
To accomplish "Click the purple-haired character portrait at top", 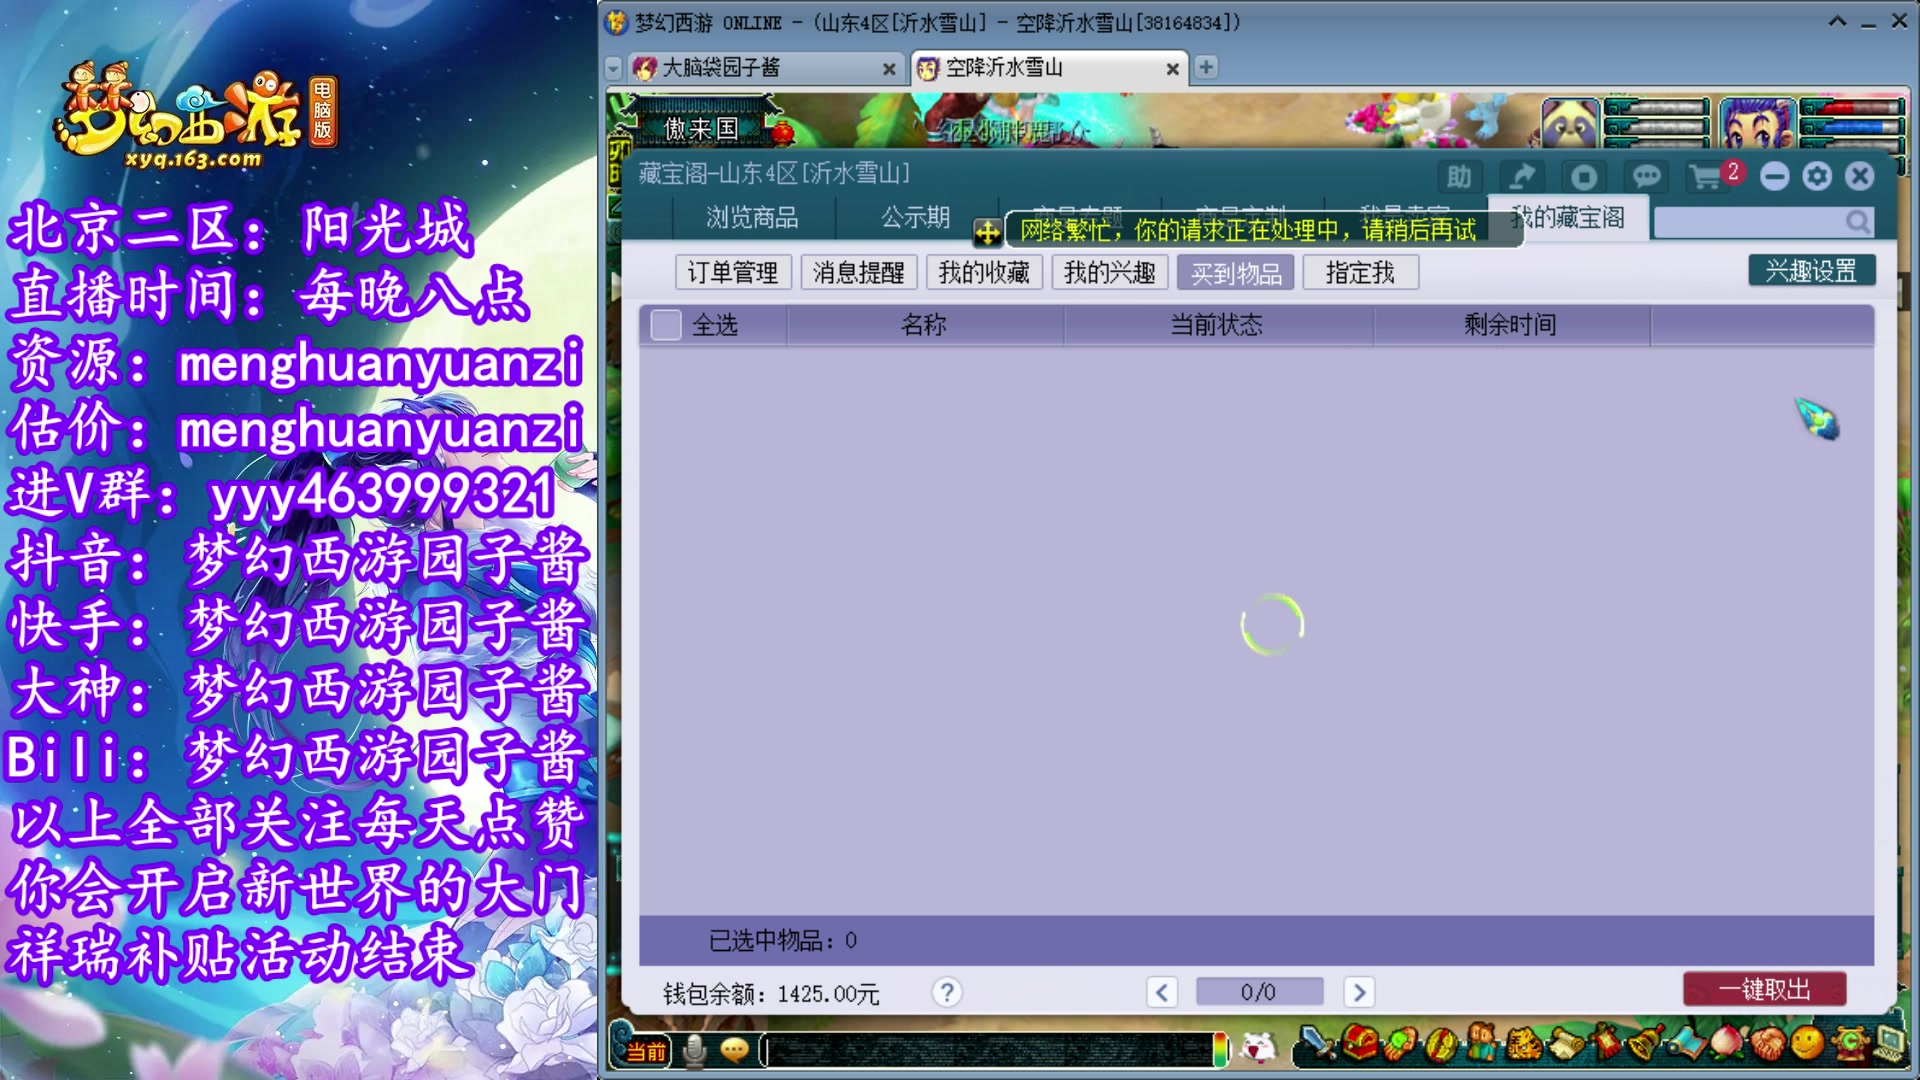I will click(1757, 123).
